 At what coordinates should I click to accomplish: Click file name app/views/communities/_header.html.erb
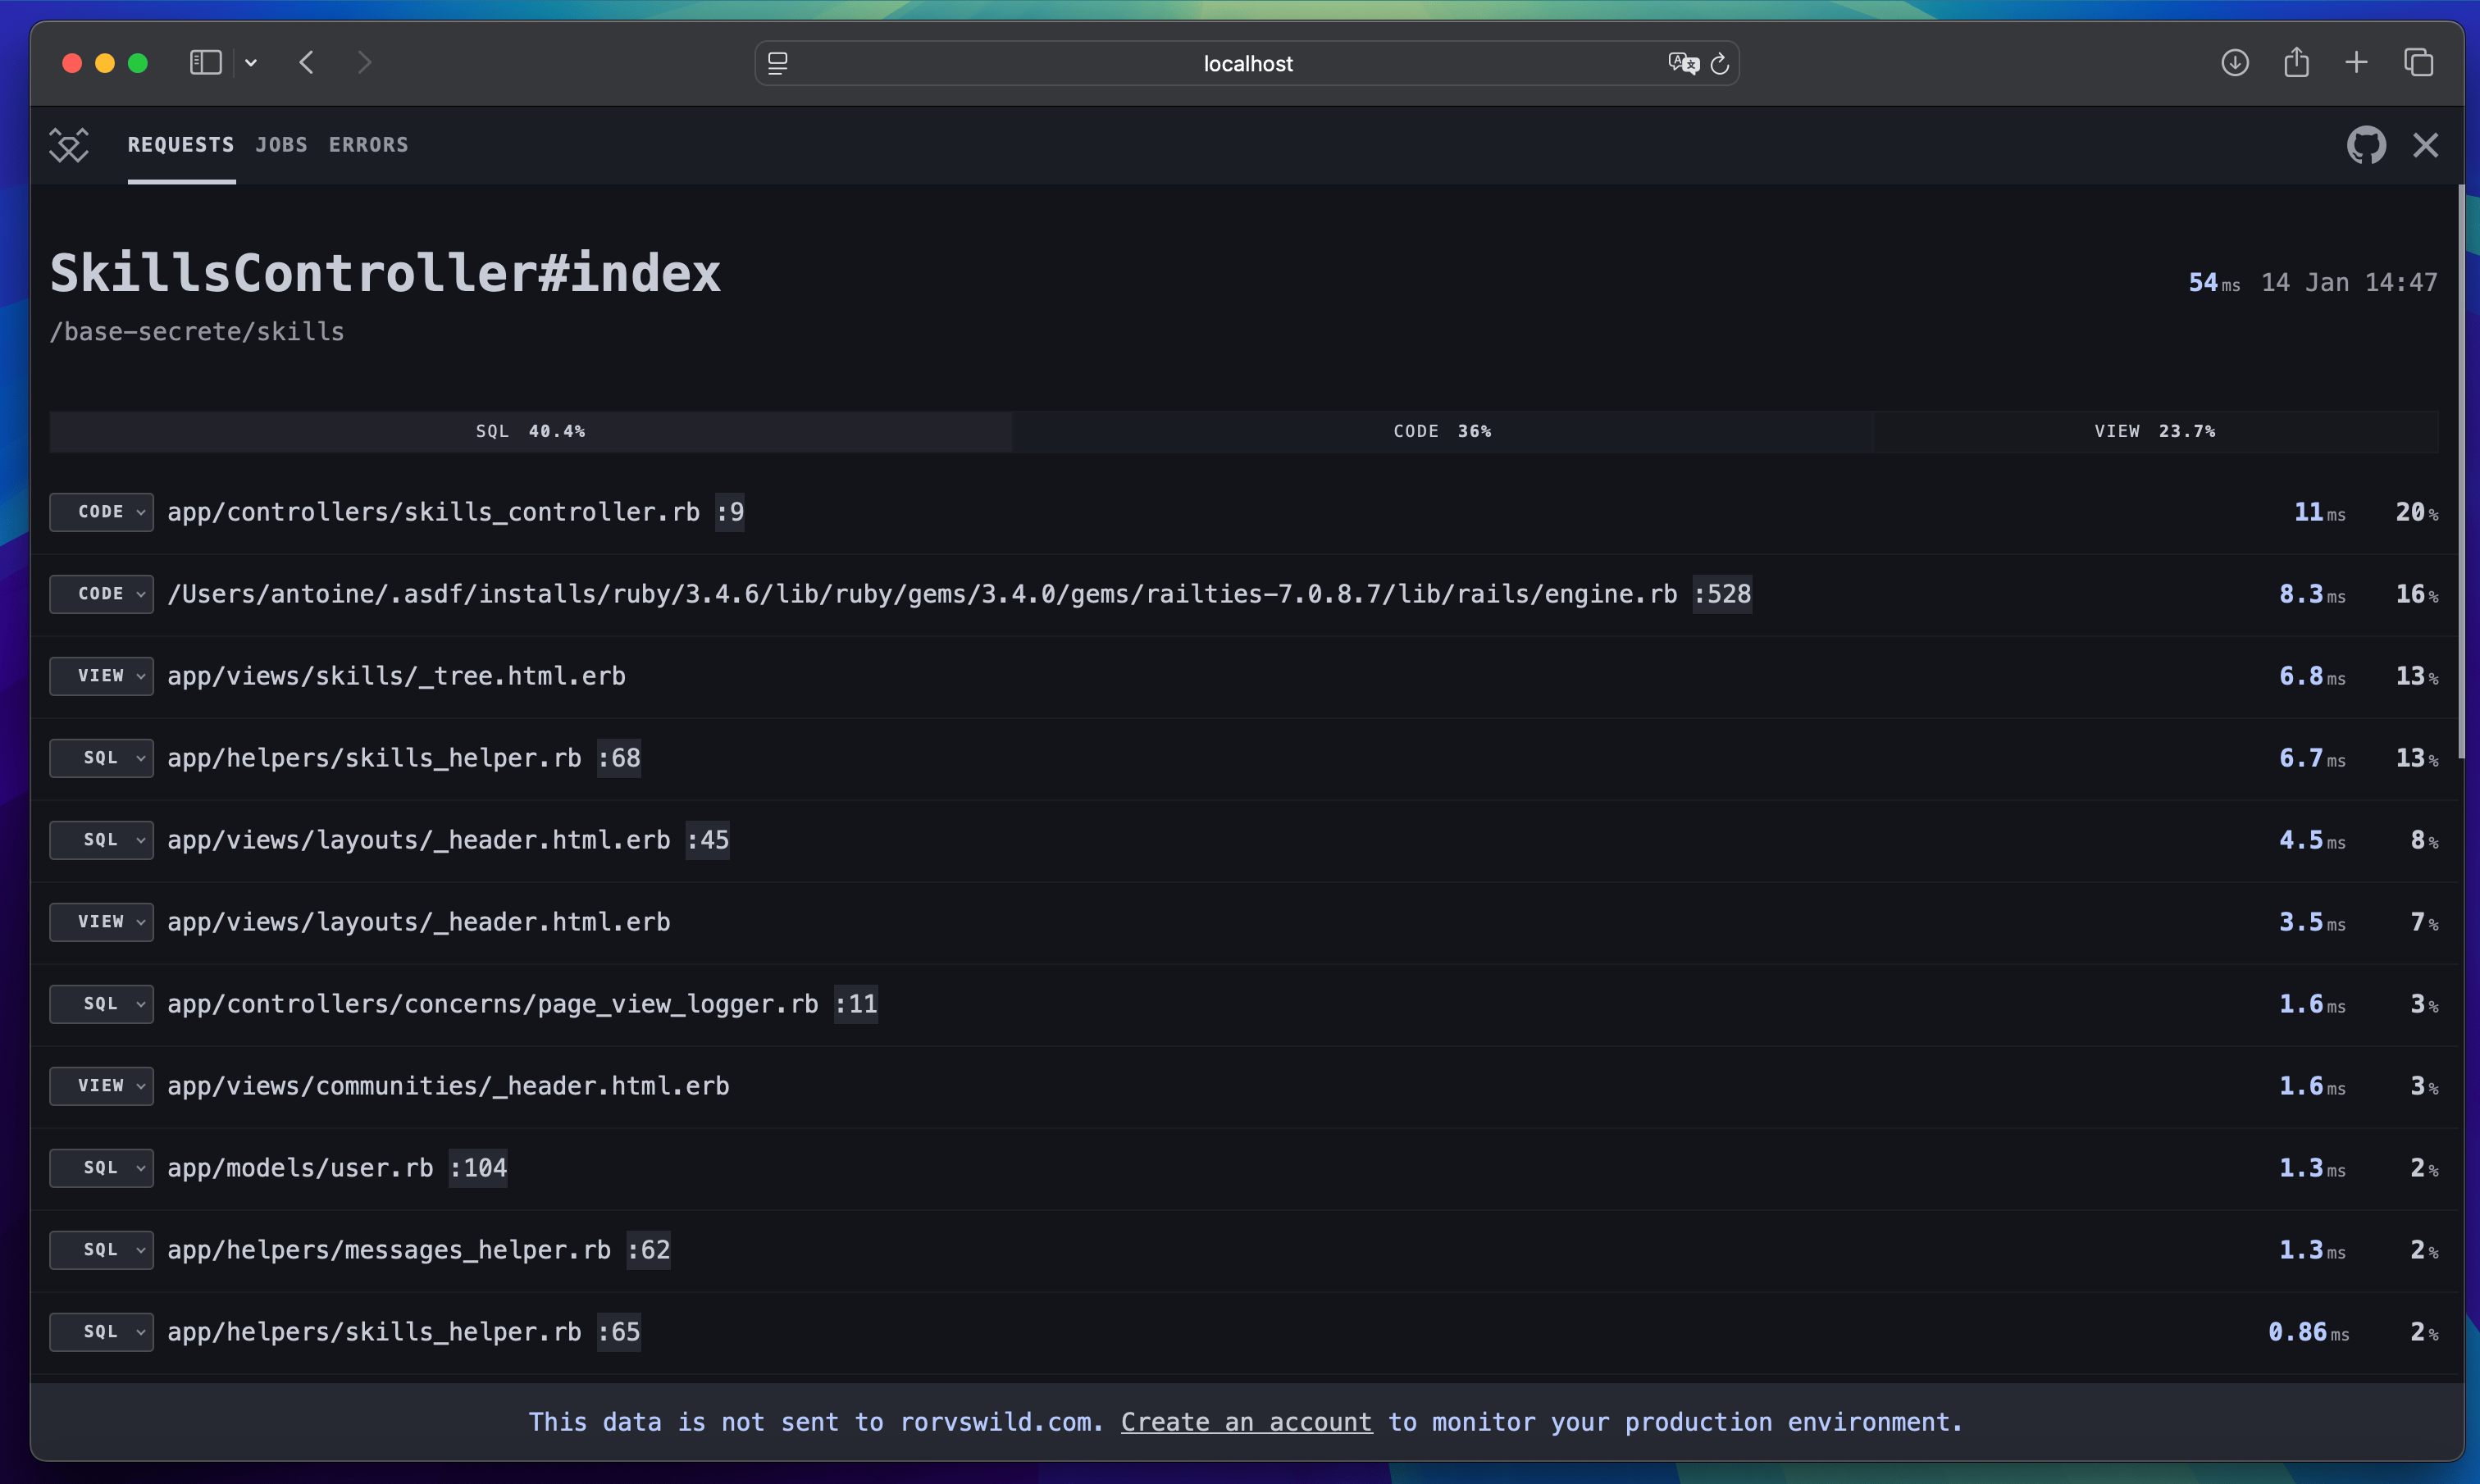[x=448, y=1086]
